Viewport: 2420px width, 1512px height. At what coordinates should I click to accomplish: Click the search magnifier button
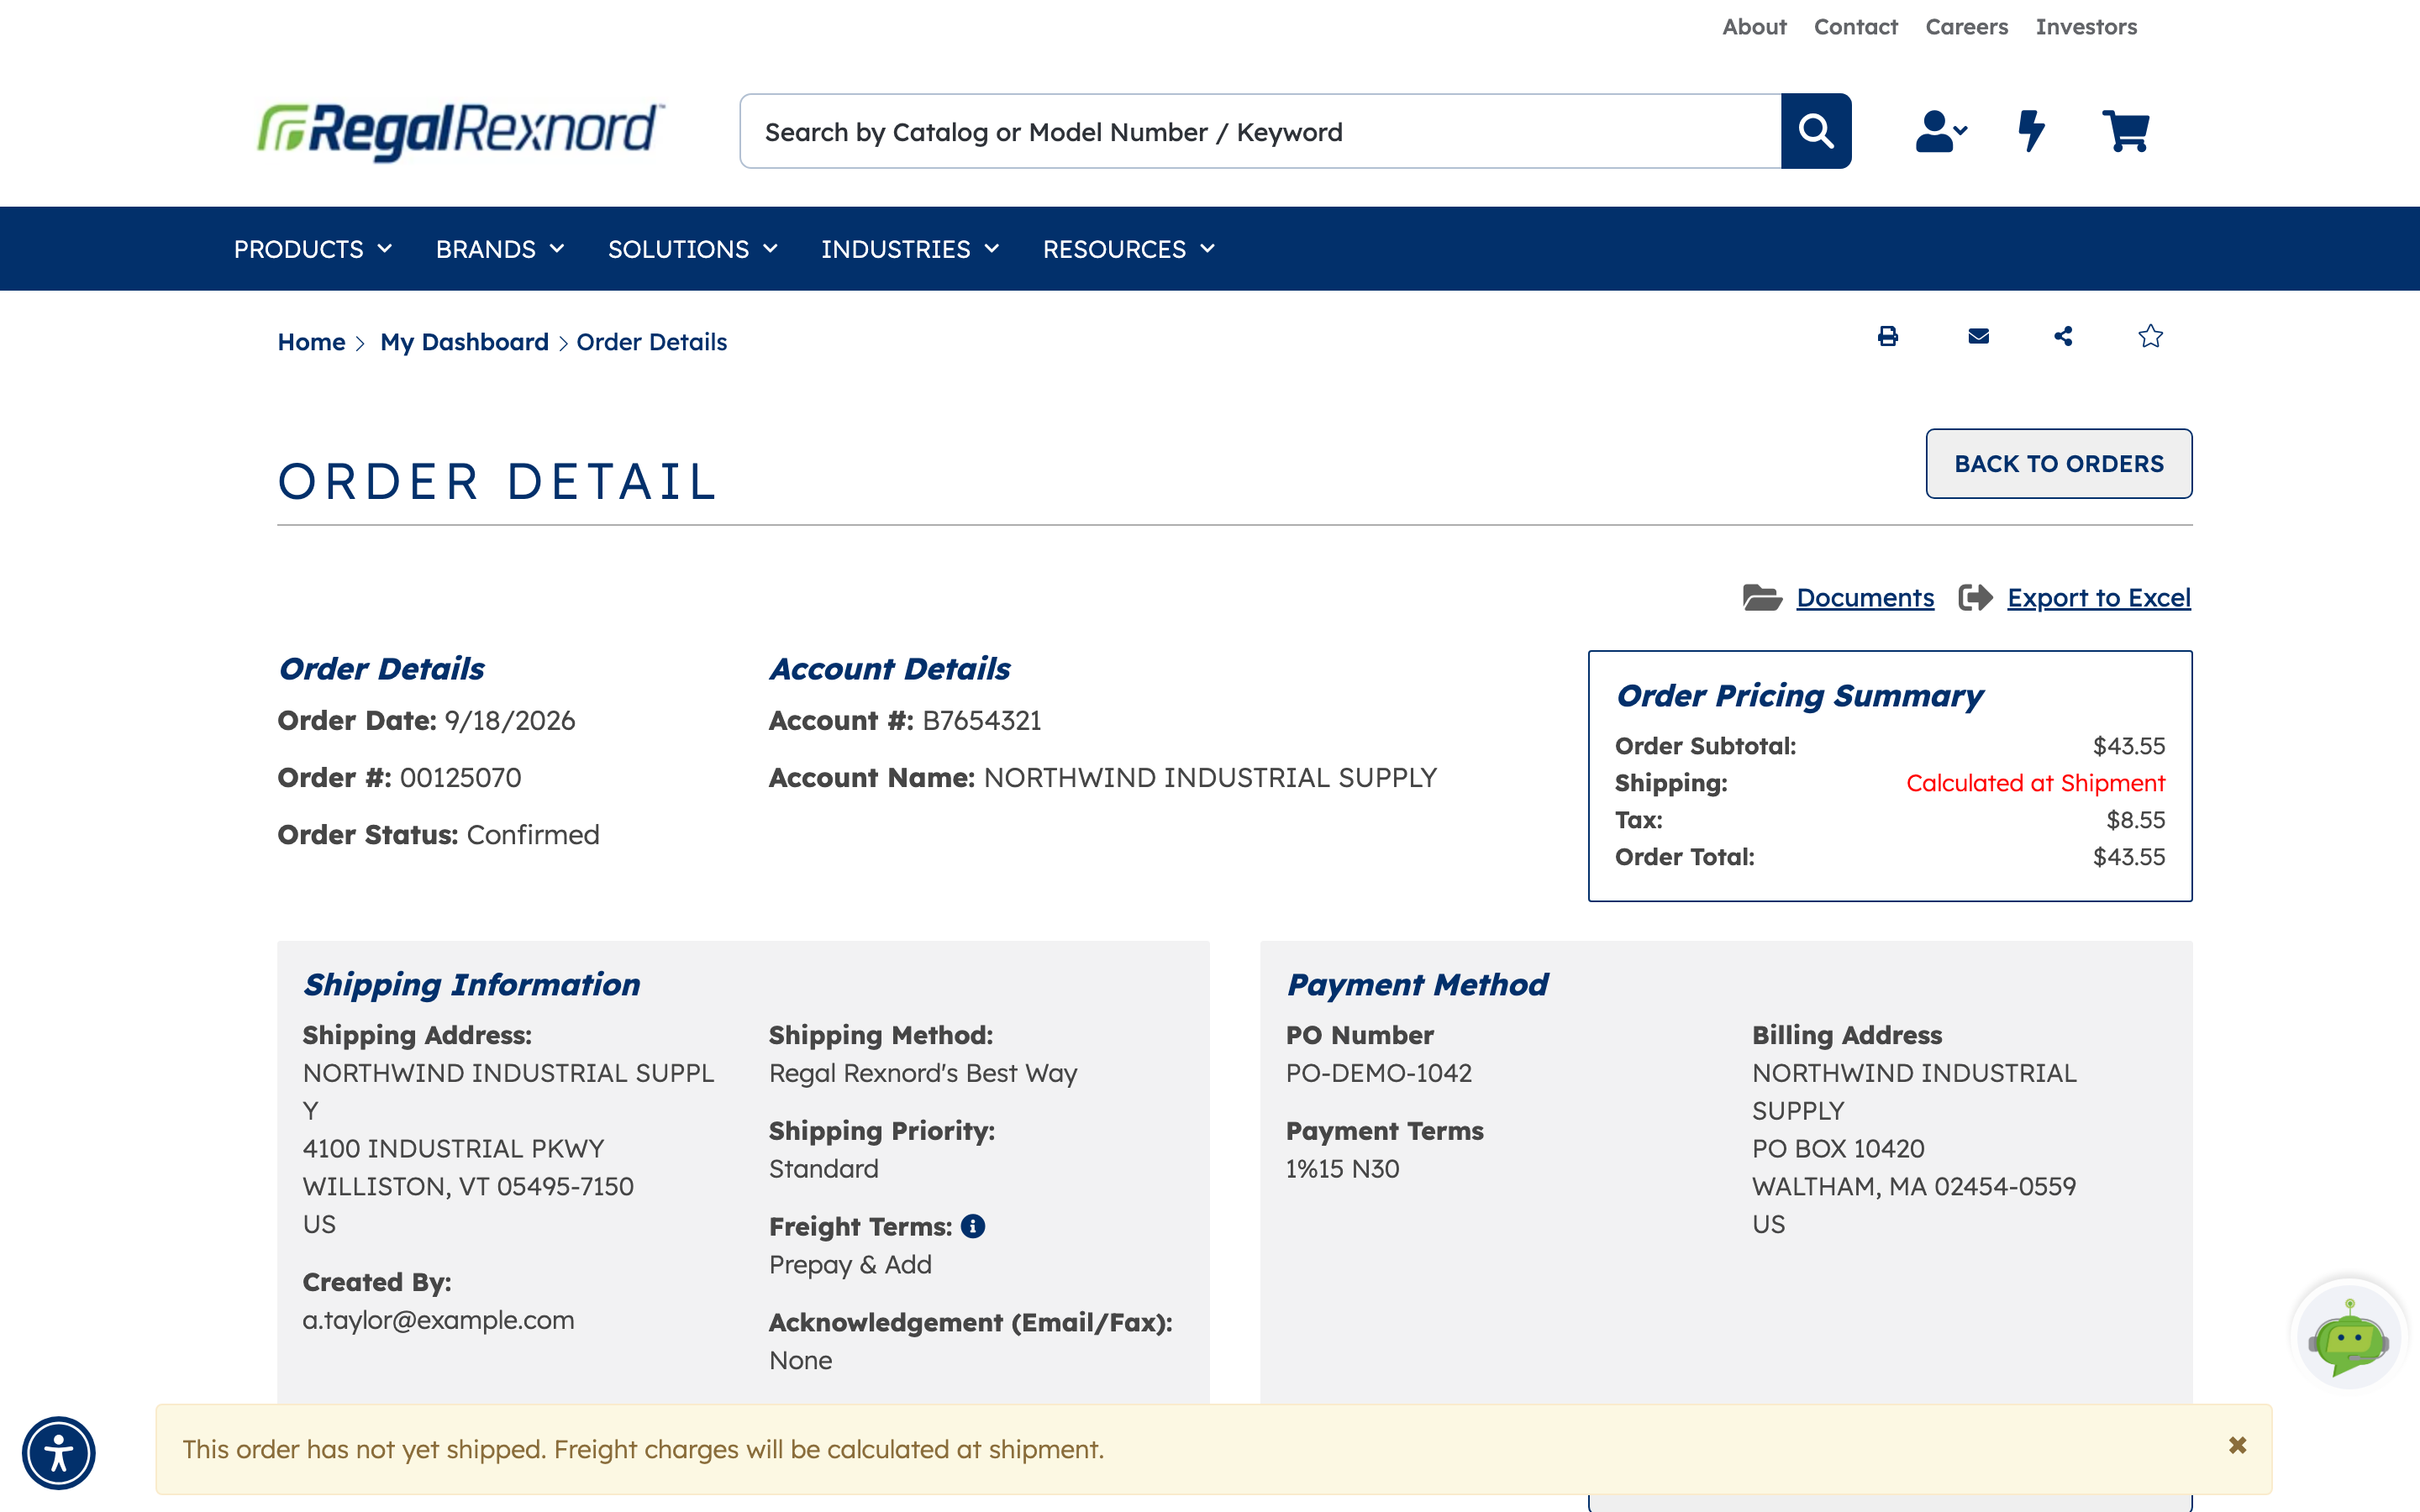tap(1816, 131)
